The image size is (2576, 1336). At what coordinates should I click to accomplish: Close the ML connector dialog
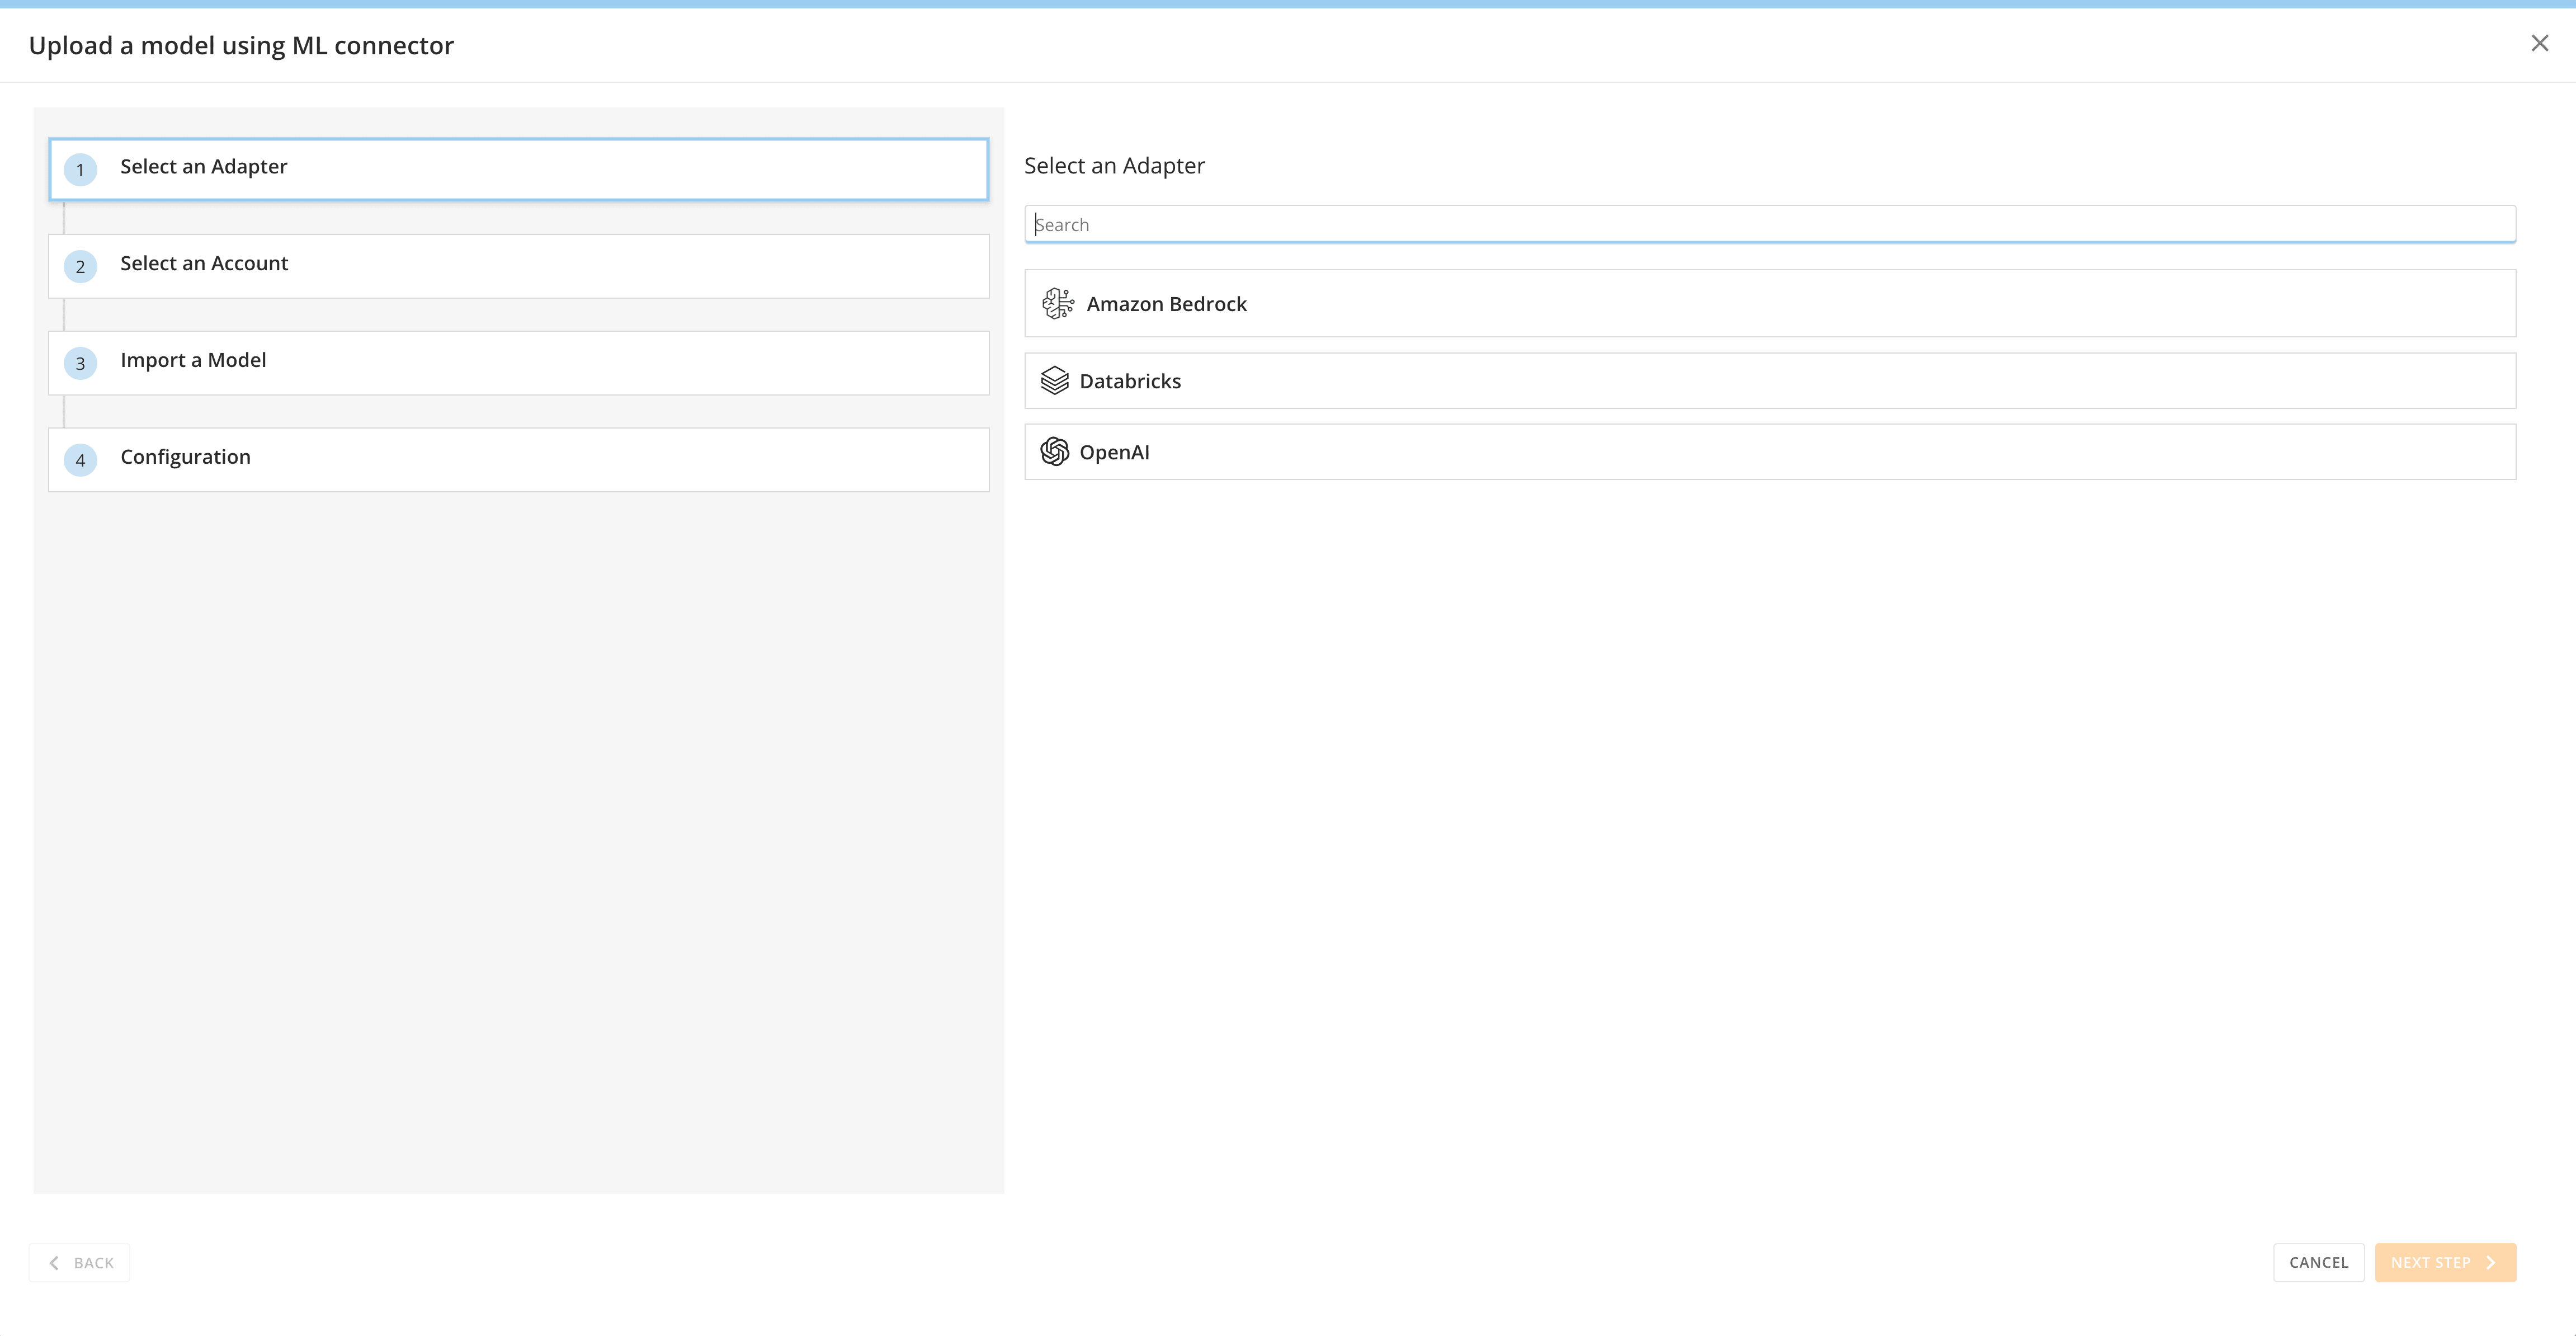pos(2539,43)
